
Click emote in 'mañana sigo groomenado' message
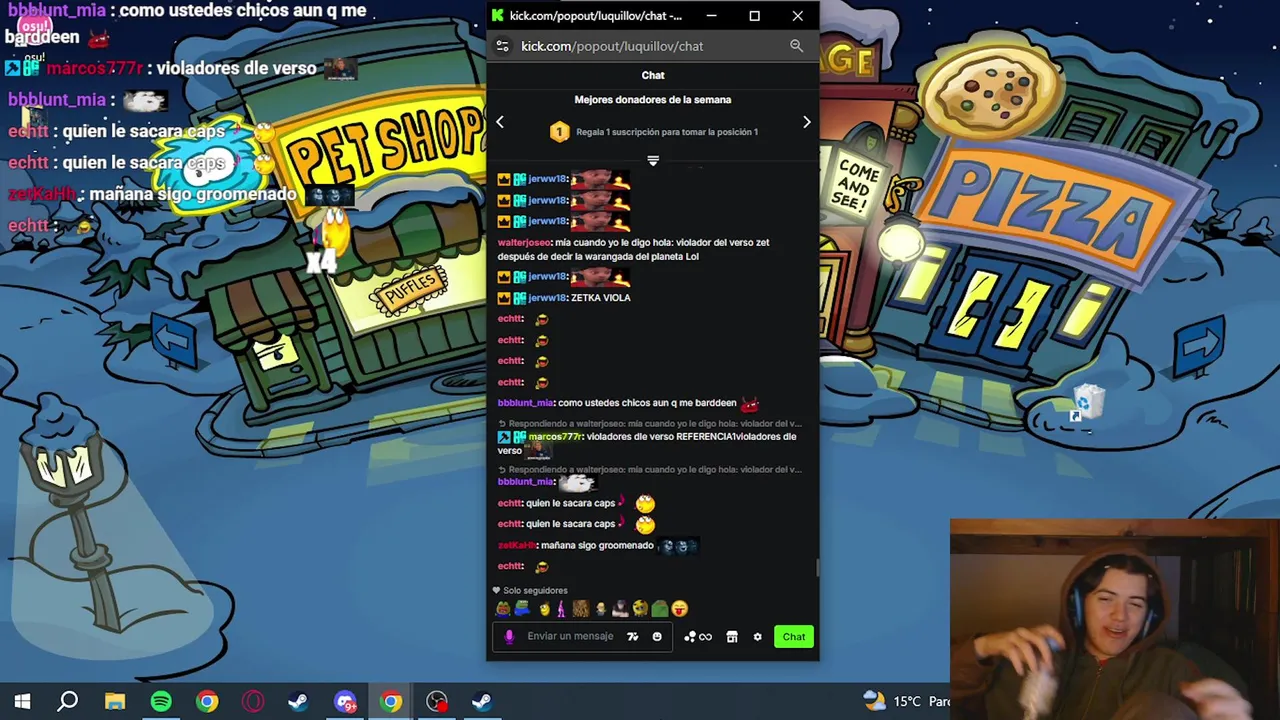pyautogui.click(x=678, y=546)
